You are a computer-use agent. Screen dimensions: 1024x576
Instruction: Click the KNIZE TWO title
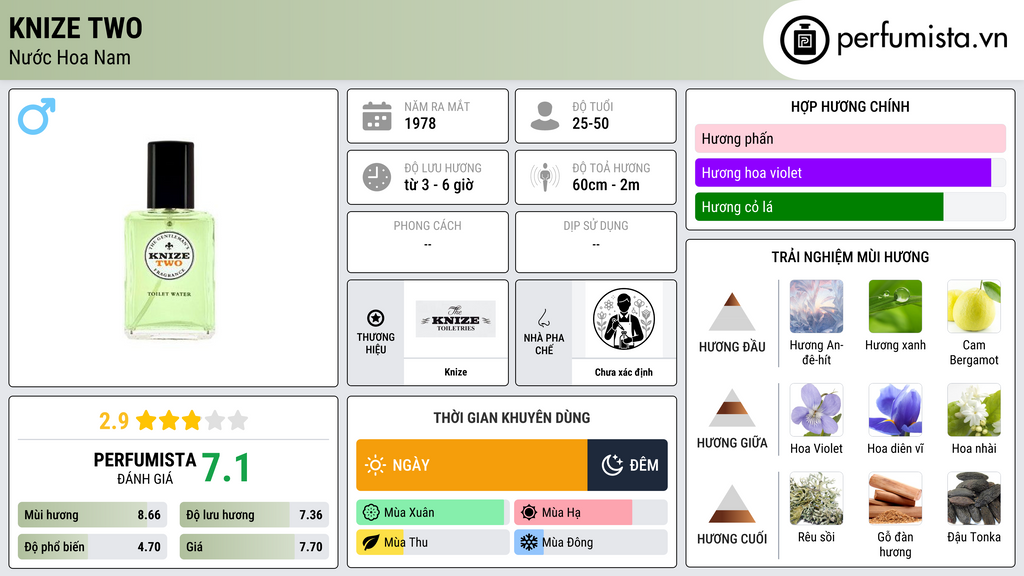tap(76, 28)
